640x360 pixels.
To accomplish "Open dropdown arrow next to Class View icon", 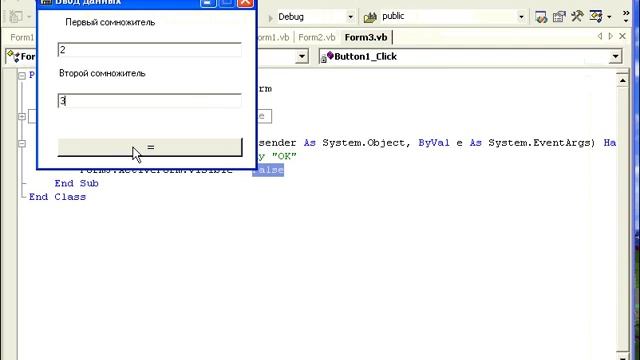I will (x=609, y=17).
